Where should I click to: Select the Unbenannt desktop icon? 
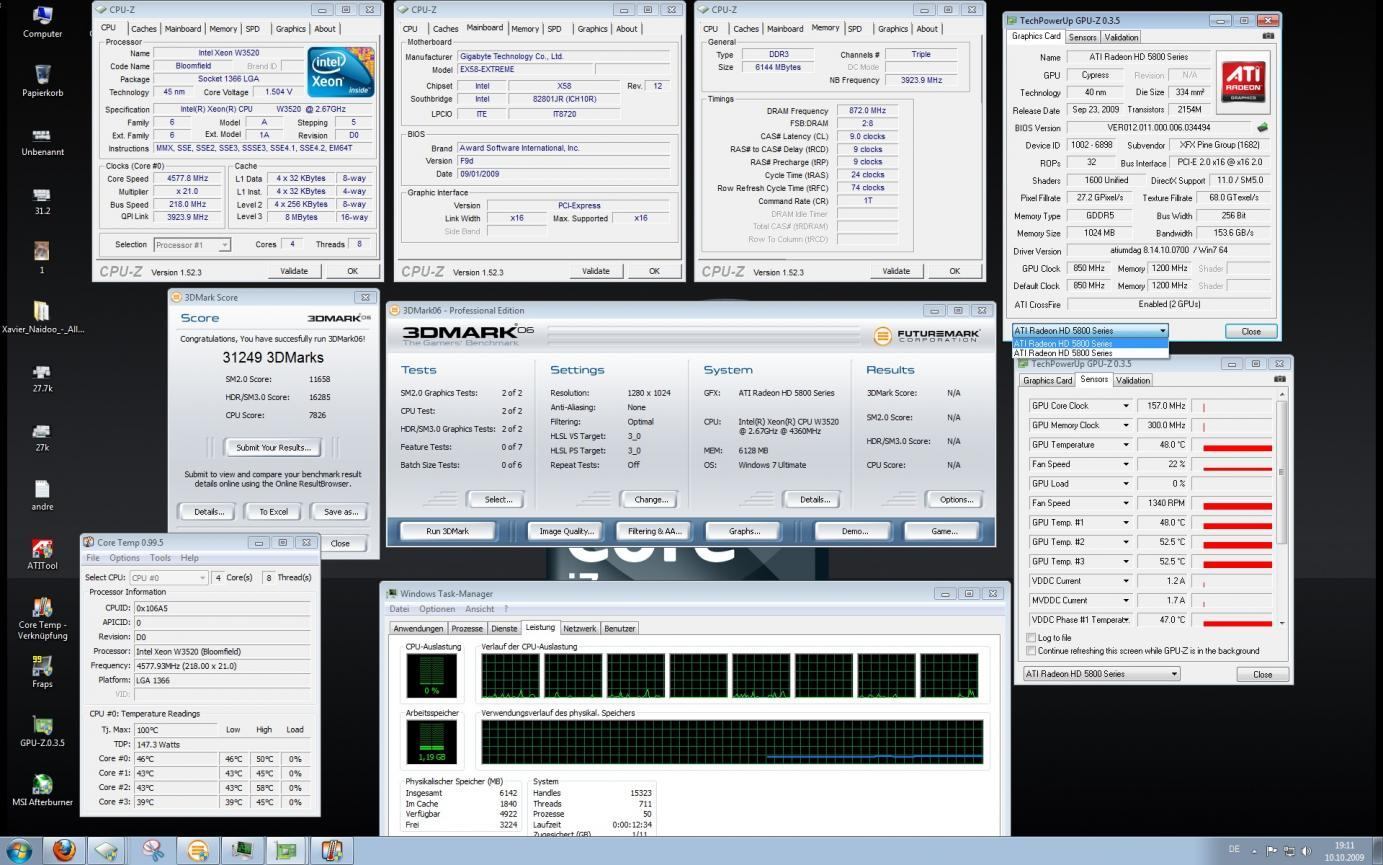point(42,140)
